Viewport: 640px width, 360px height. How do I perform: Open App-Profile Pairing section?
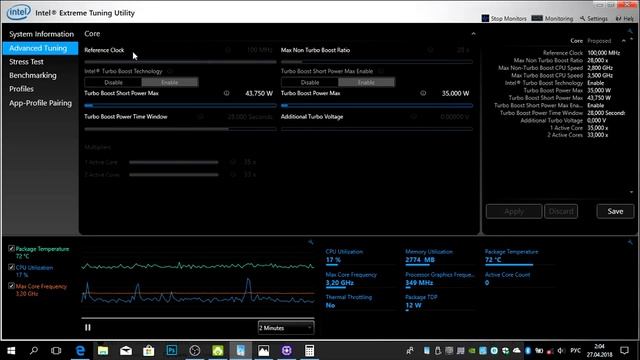40,103
